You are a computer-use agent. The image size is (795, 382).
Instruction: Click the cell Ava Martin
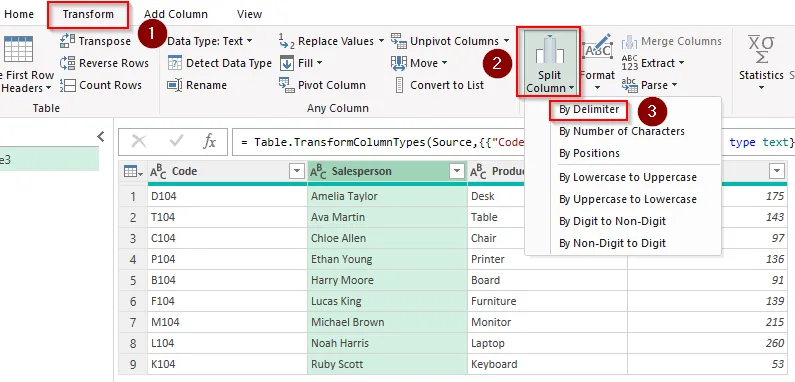tap(387, 217)
